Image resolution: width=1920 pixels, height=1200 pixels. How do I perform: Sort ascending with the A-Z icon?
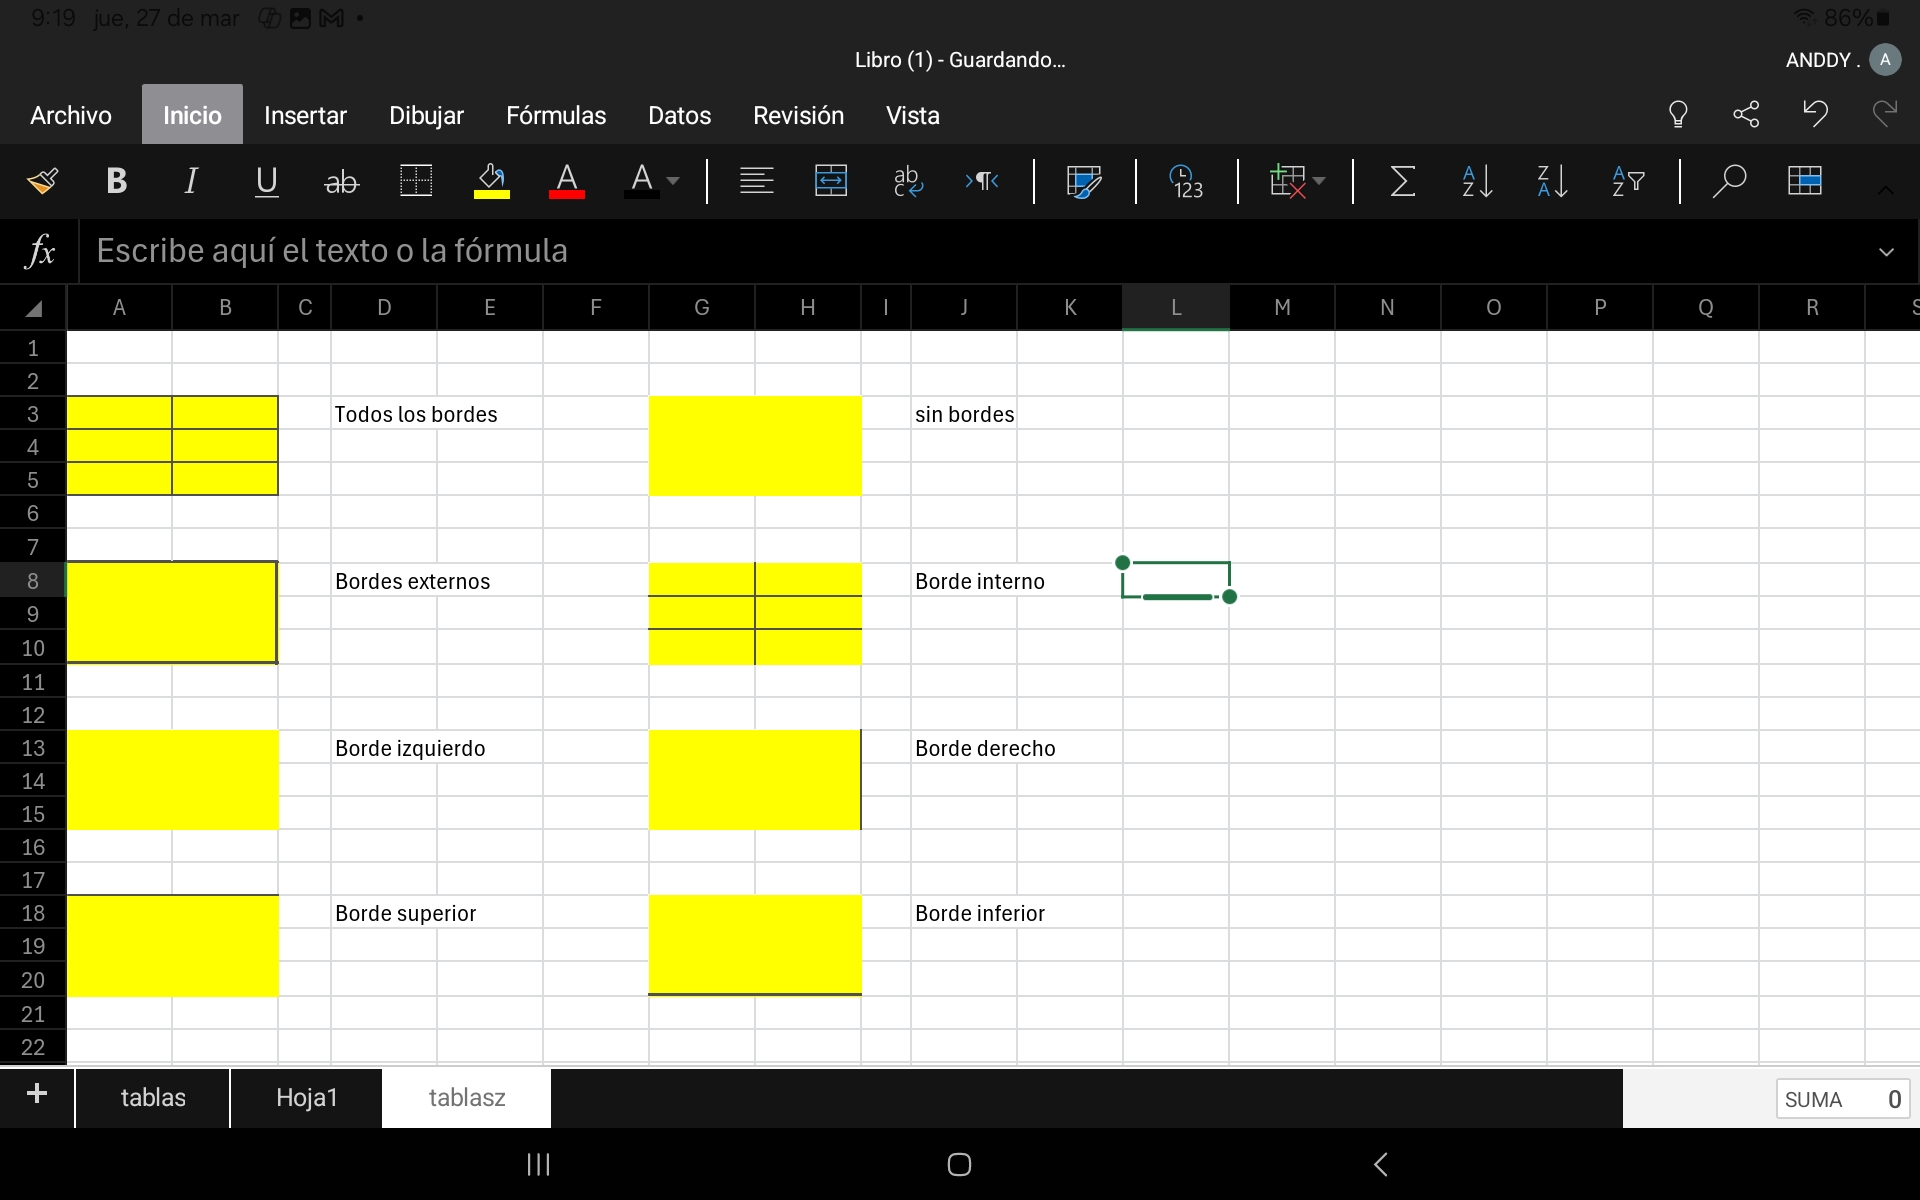(1477, 181)
